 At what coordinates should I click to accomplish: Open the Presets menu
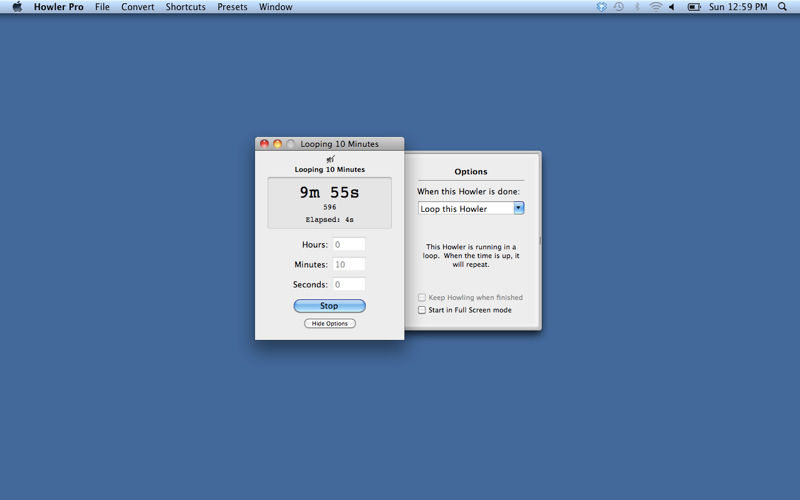point(232,7)
